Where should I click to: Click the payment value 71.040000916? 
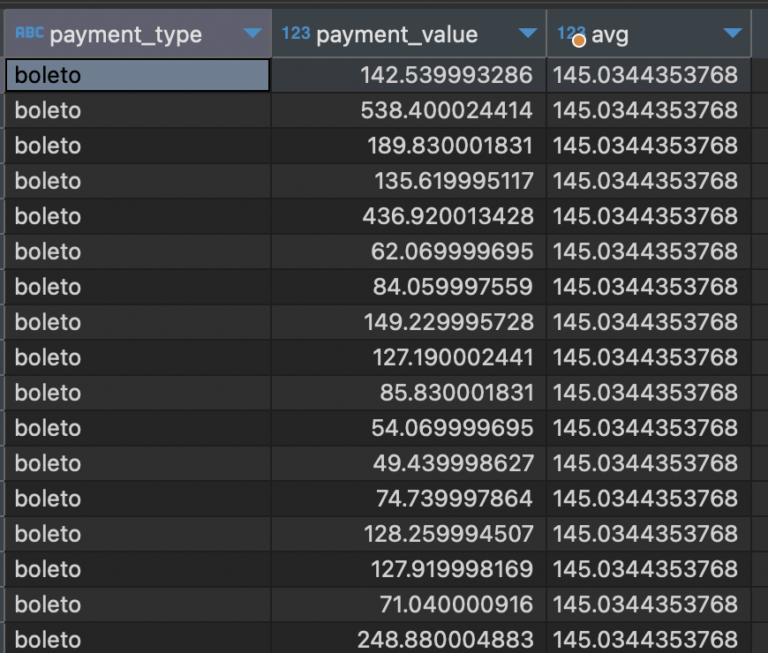(x=456, y=604)
